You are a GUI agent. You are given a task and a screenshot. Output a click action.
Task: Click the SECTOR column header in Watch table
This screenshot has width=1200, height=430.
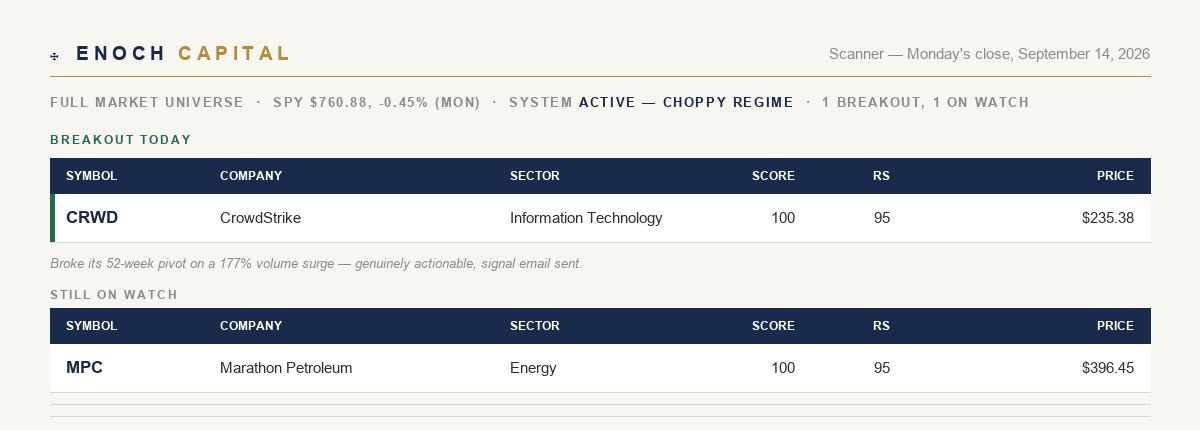[535, 326]
